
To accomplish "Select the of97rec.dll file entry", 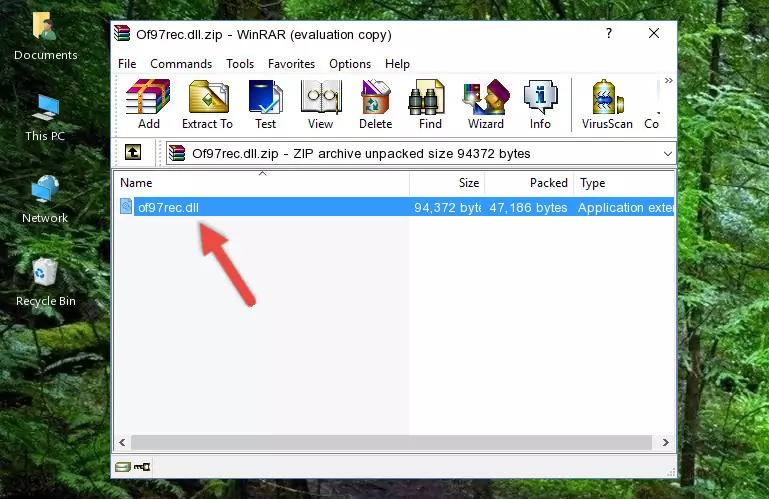I will pyautogui.click(x=396, y=207).
